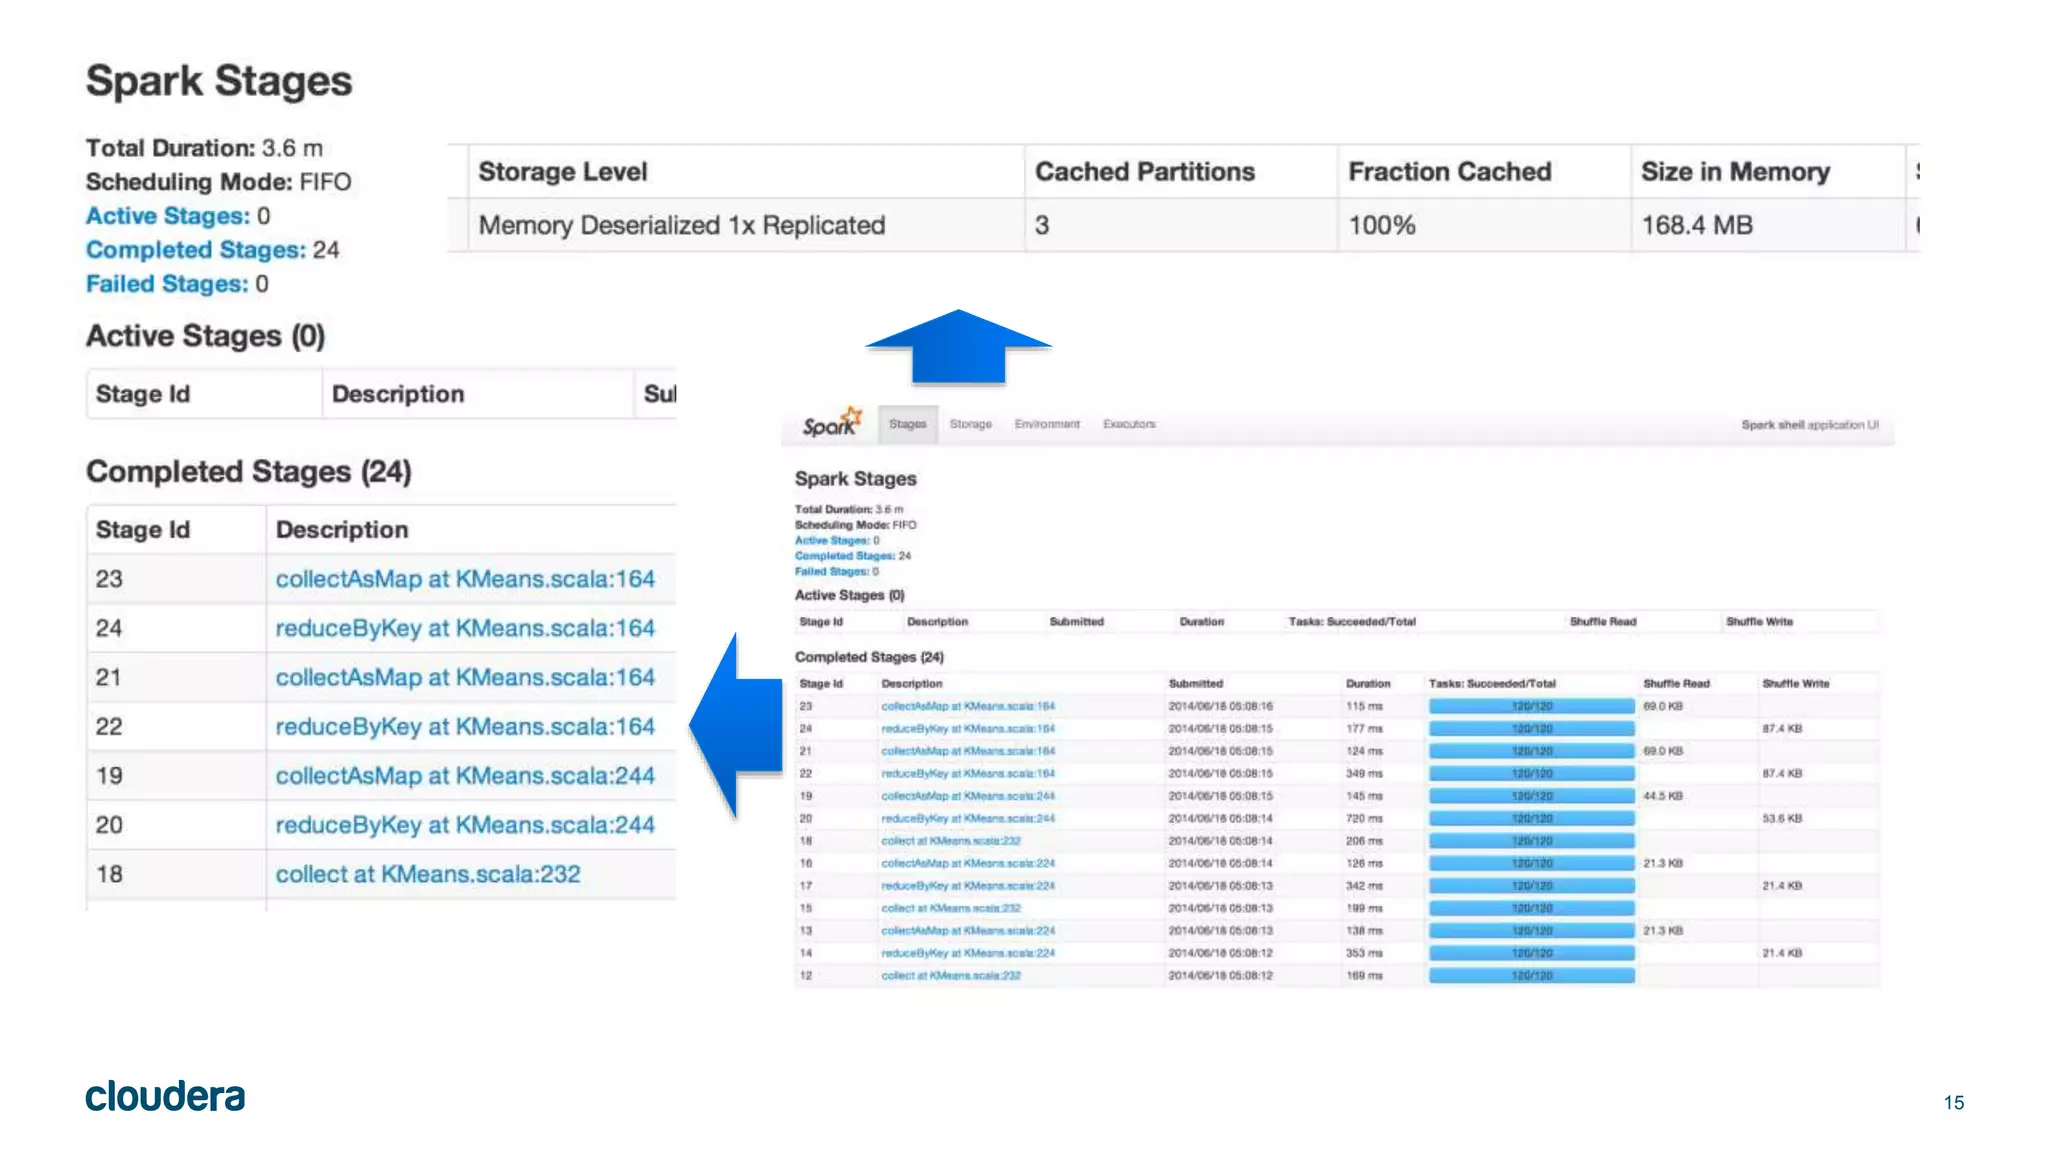This screenshot has height=1152, width=2048.
Task: Switch to the Storage tab
Action: pyautogui.click(x=970, y=424)
